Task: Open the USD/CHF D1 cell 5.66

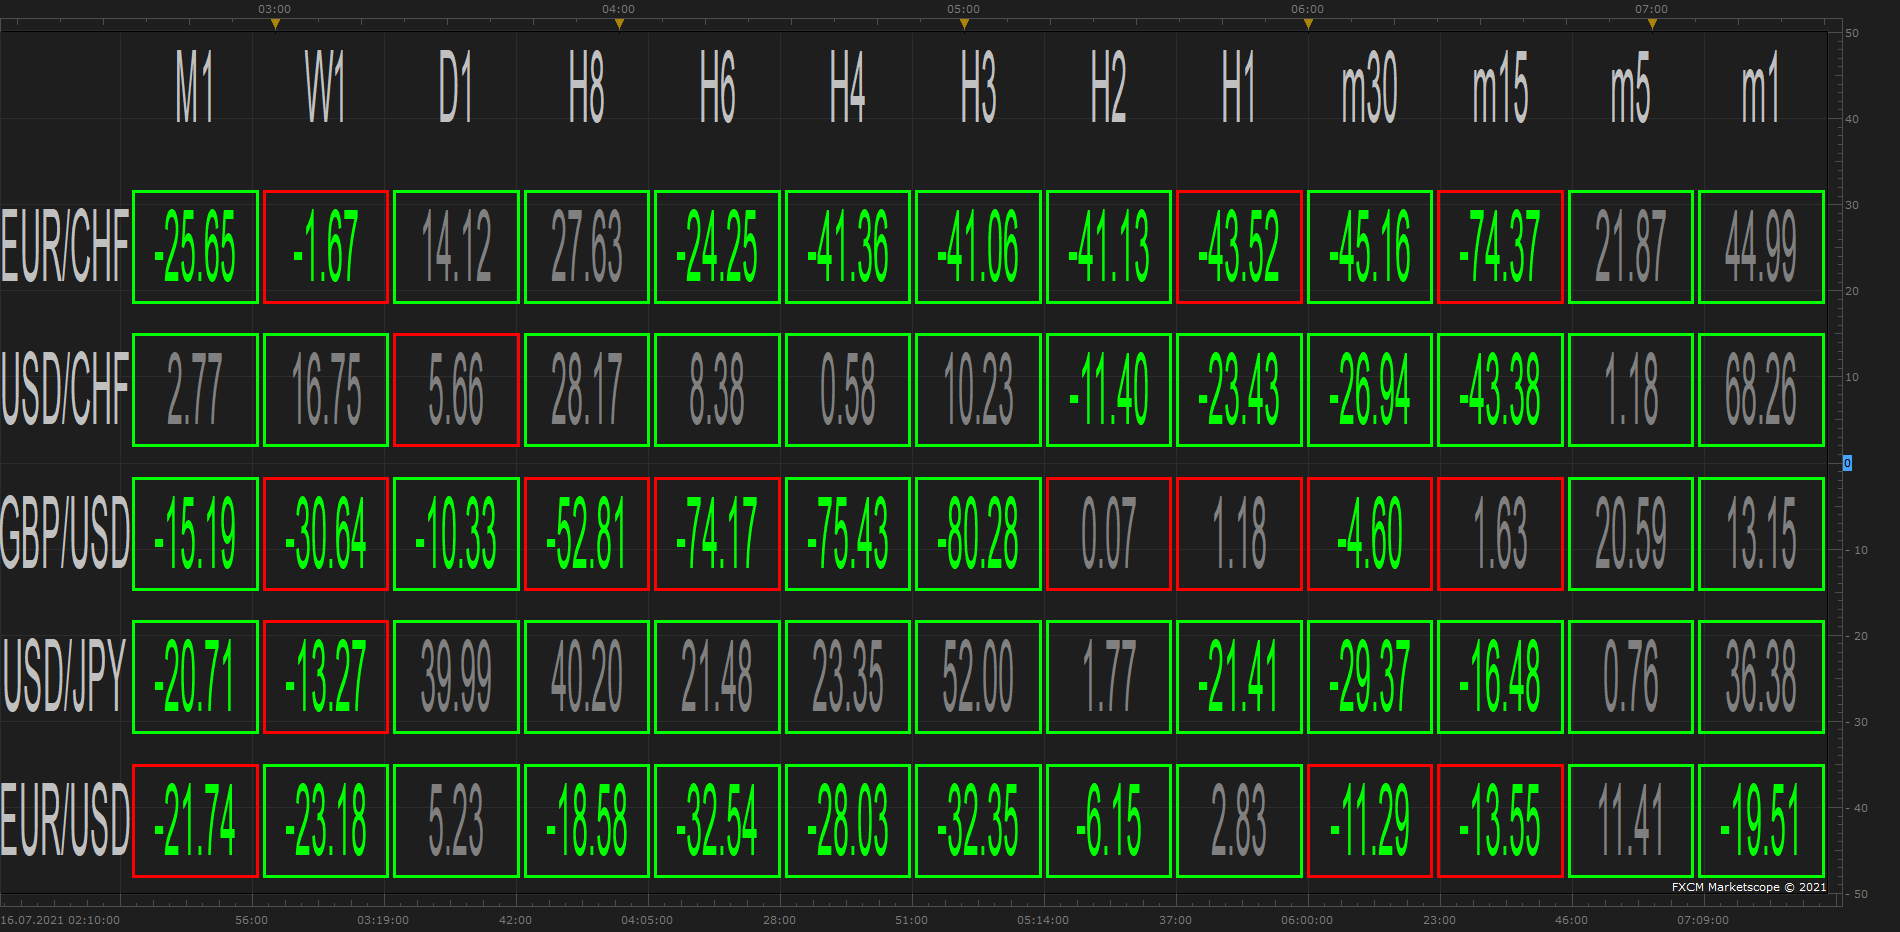Action: (x=456, y=390)
